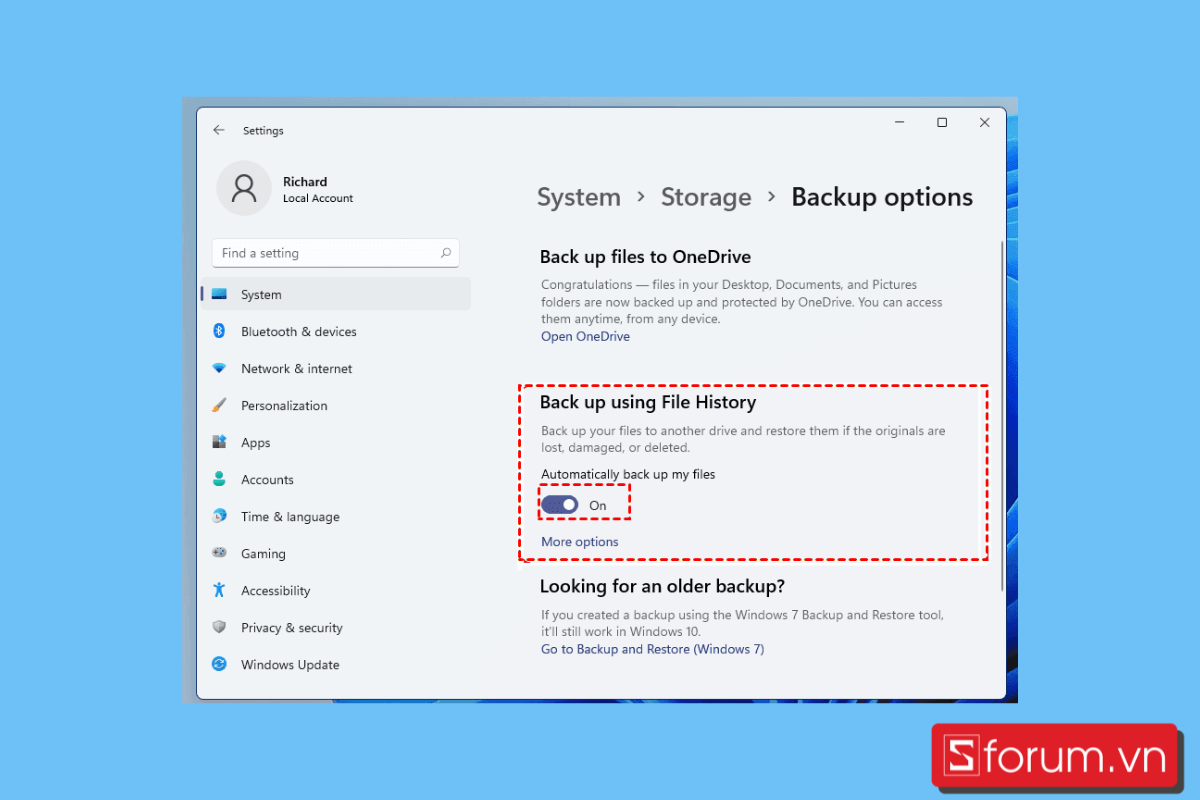This screenshot has width=1200, height=800.
Task: Click the Accounts person icon
Action: click(x=219, y=479)
